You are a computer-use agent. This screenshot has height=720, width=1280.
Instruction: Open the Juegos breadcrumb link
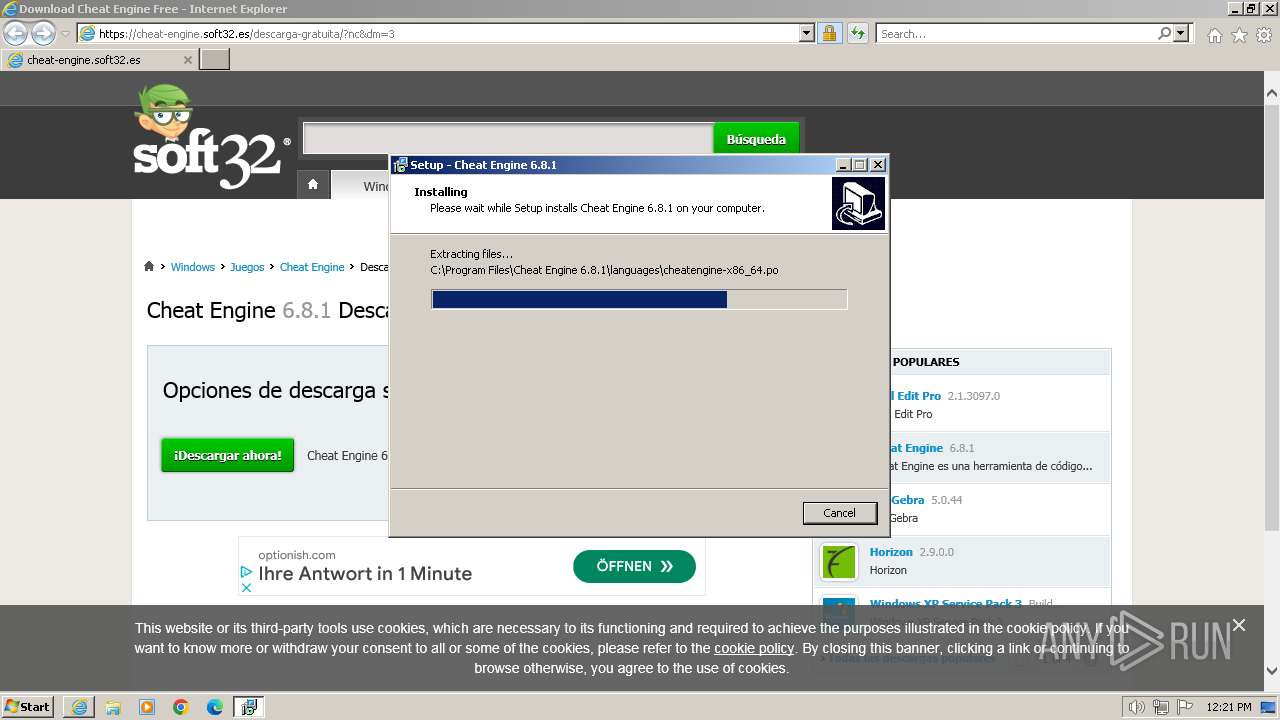pos(247,267)
